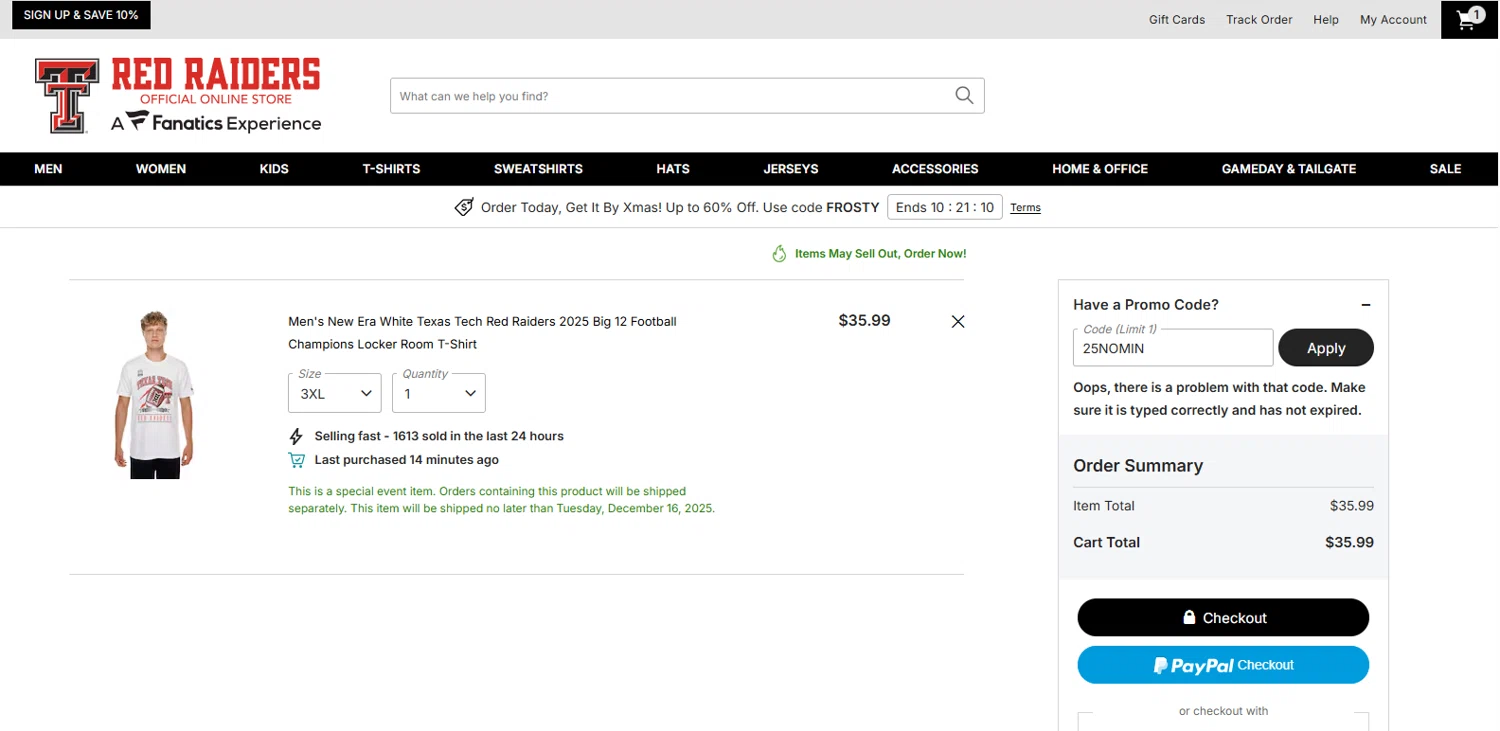Click the SIGN UP & SAVE 10% button
1500x731 pixels.
(x=81, y=15)
